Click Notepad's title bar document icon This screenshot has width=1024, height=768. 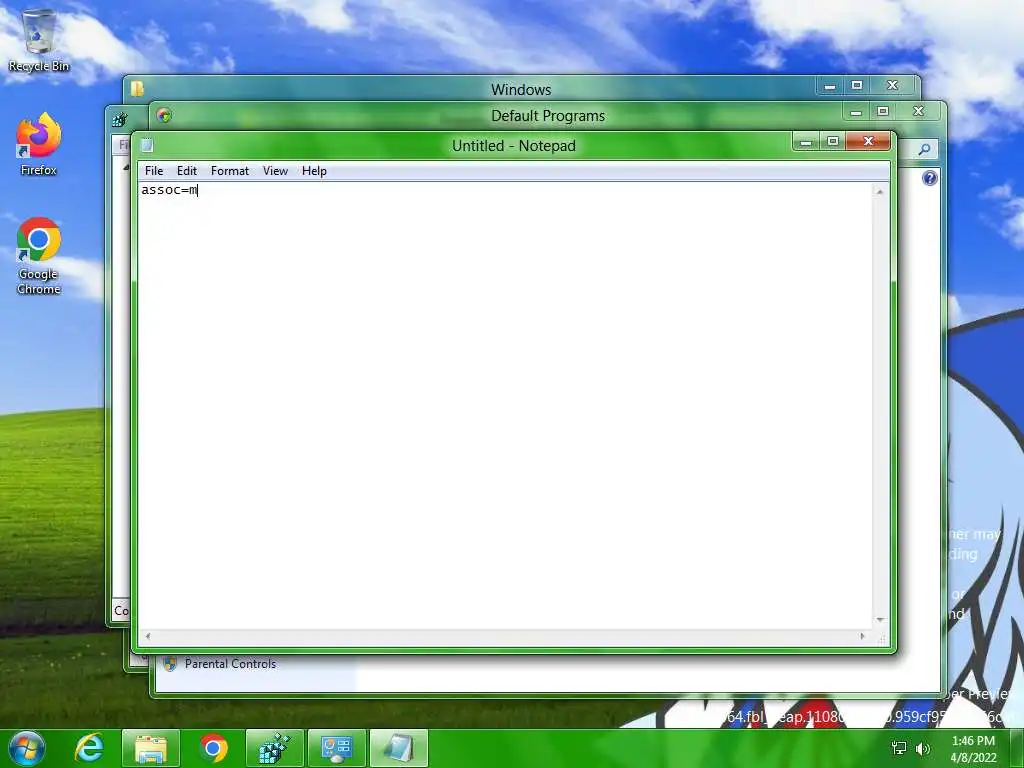tap(147, 145)
